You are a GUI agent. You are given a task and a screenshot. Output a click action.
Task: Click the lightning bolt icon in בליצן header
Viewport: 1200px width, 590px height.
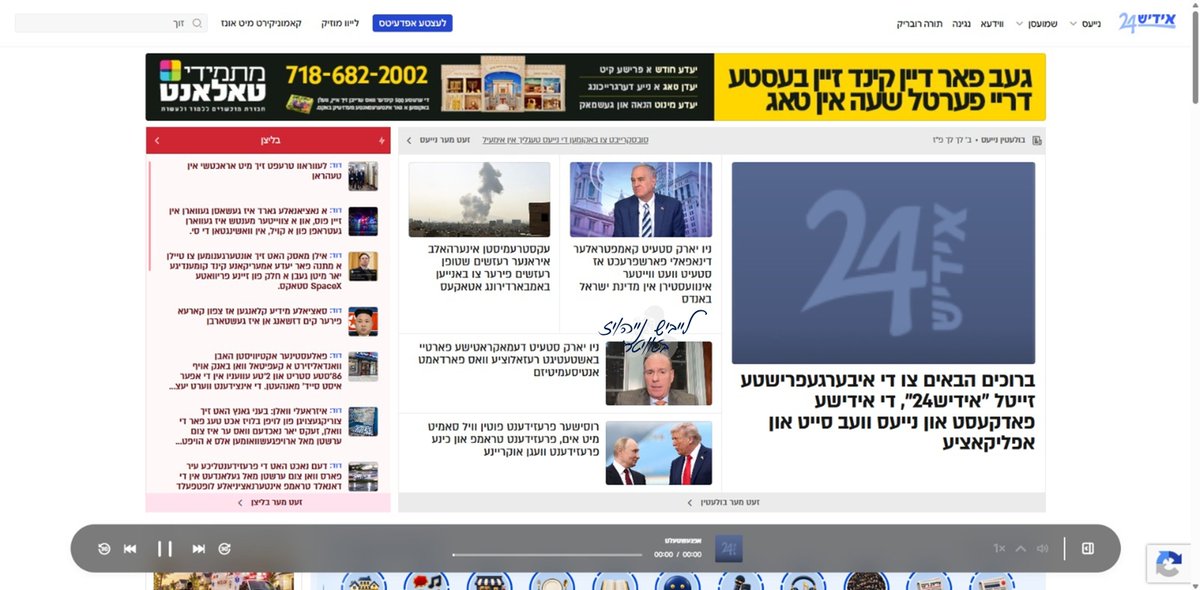coord(381,141)
